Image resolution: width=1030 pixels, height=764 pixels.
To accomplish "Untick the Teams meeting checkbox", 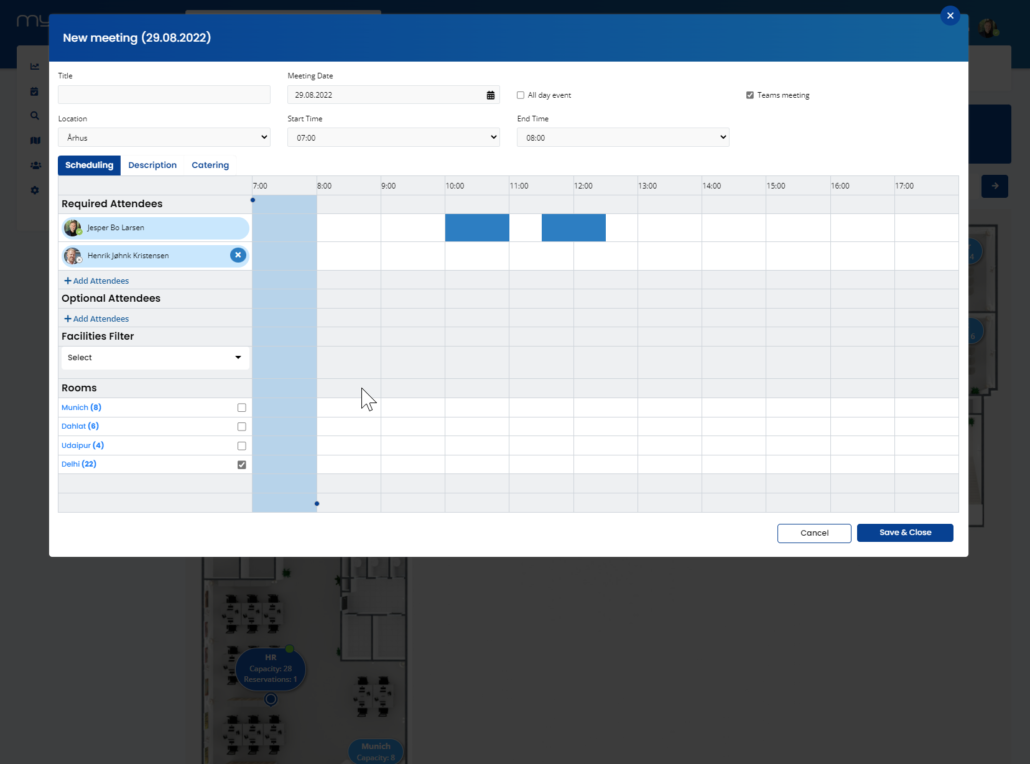I will point(750,95).
